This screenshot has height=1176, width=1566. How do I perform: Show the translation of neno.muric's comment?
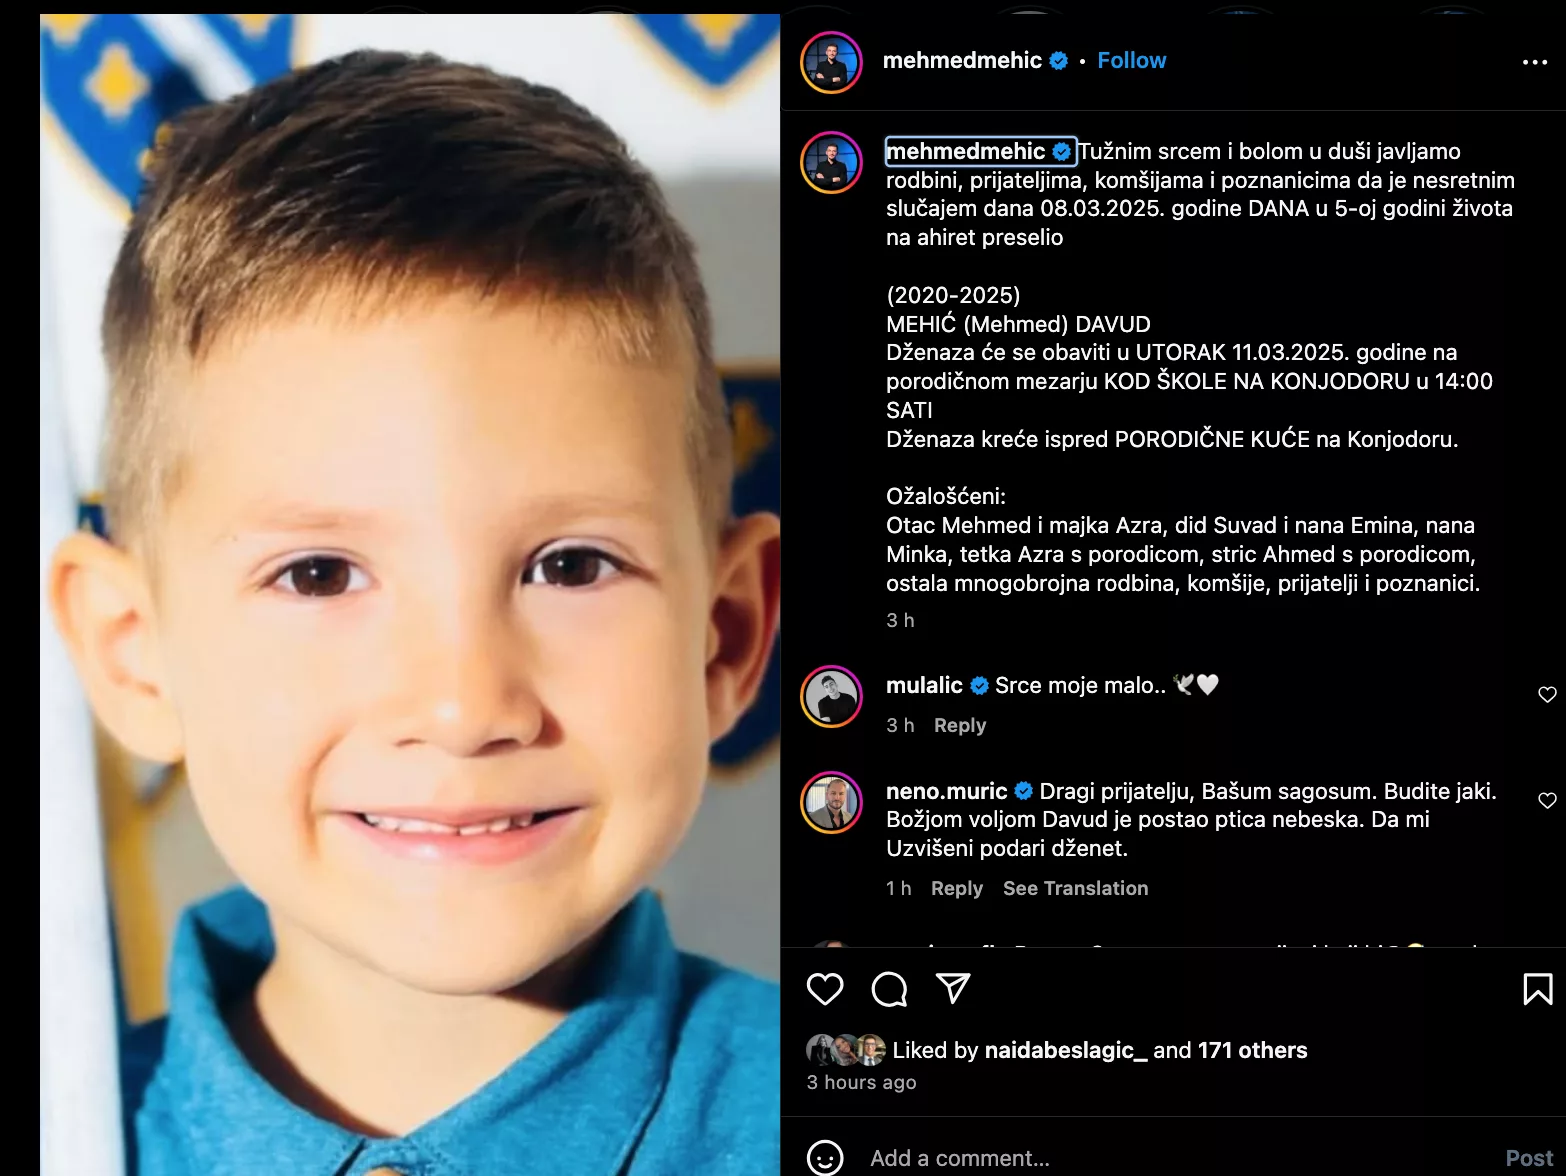1075,888
